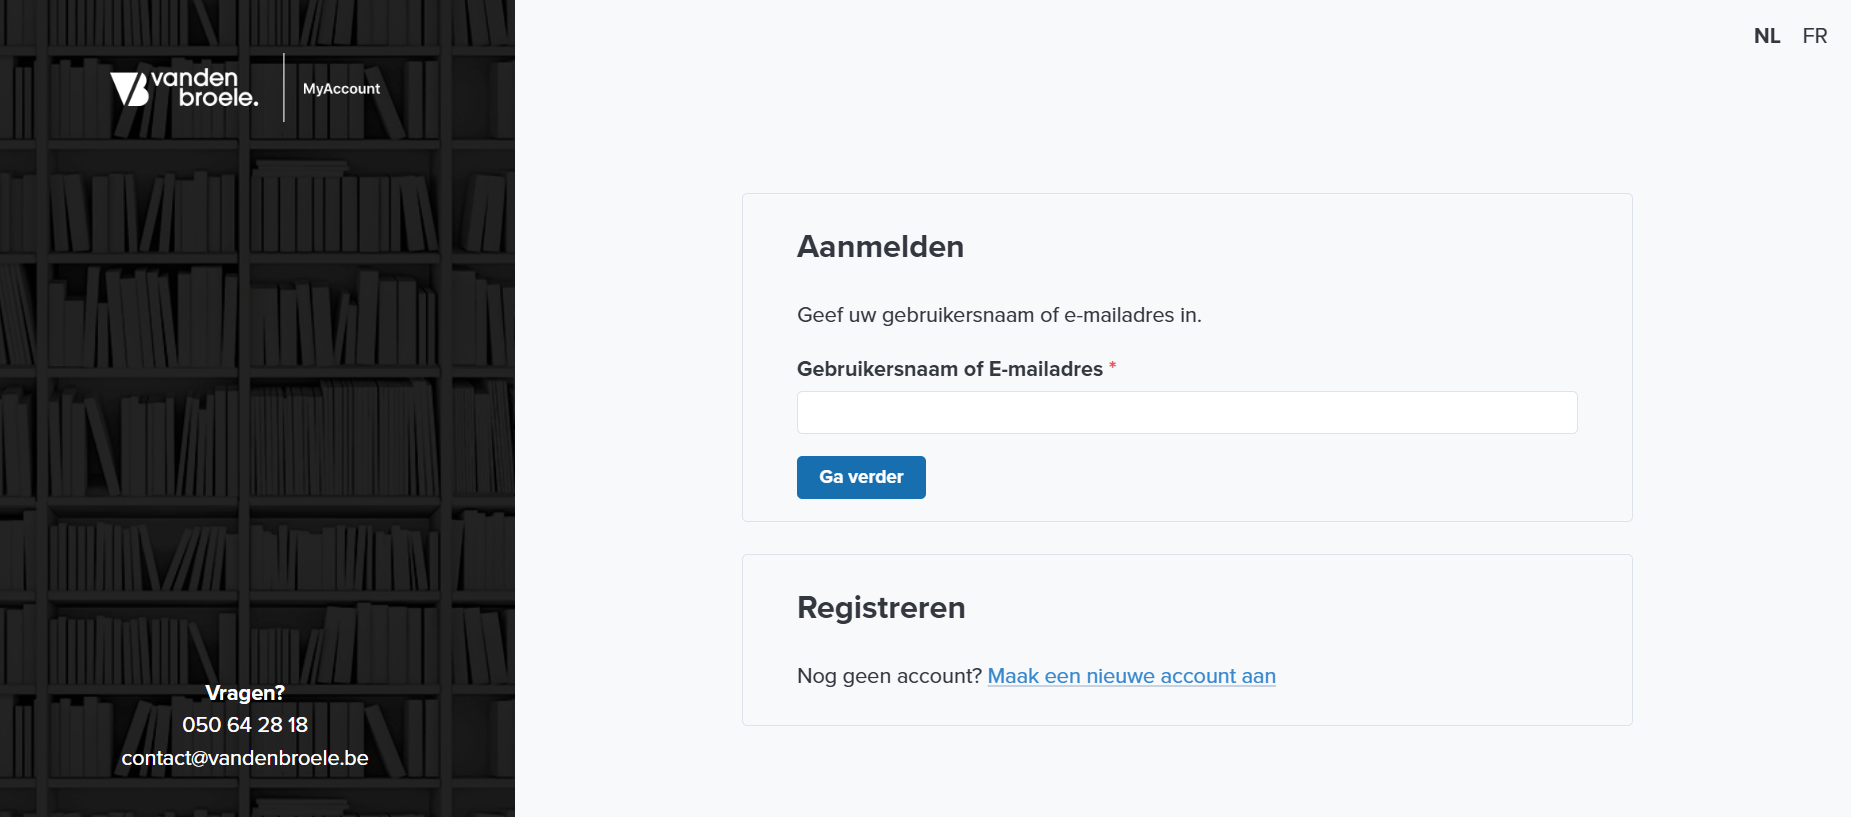
Task: Click the phone number 050 64 28 18
Action: pos(245,725)
